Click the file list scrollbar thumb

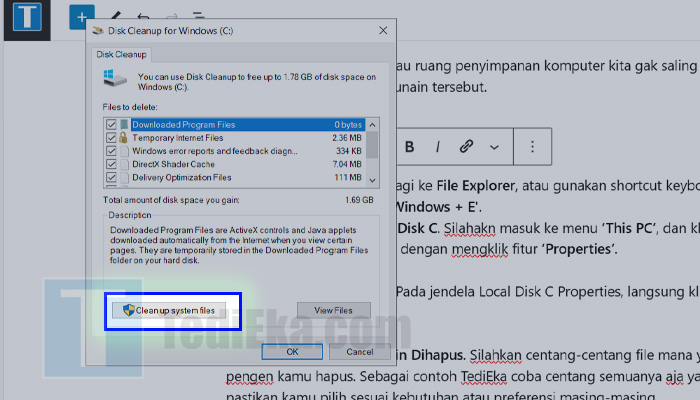pos(372,145)
